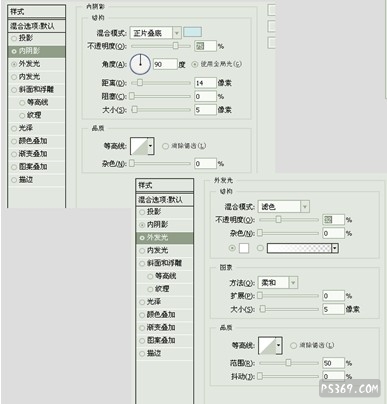This screenshot has width=387, height=404.
Task: Select 渐变叠加 row in Inner Shadow dialog
Action: pyautogui.click(x=36, y=154)
